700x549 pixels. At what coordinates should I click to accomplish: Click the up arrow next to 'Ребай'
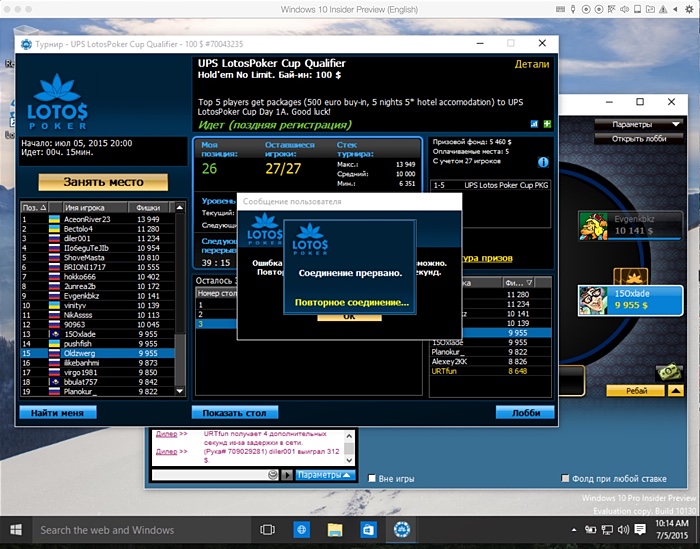676,391
